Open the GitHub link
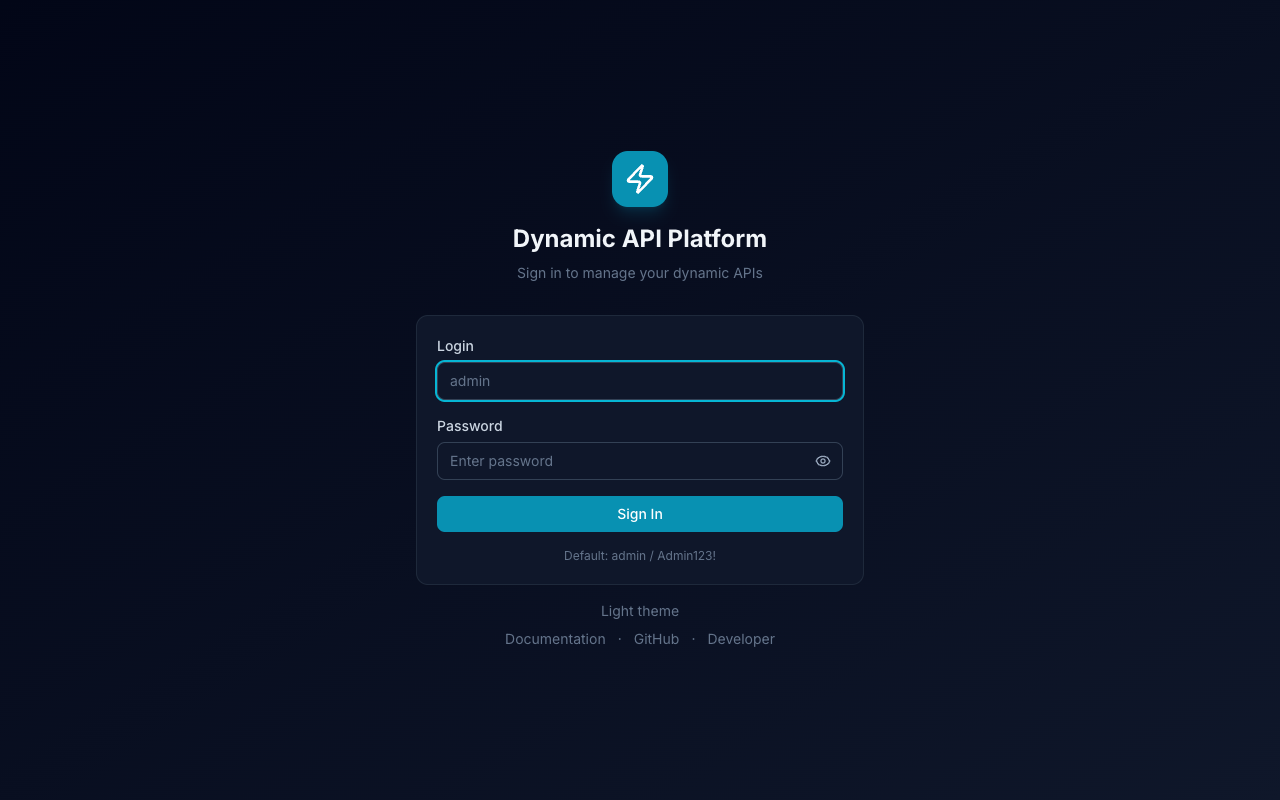Image resolution: width=1280 pixels, height=800 pixels. [656, 639]
